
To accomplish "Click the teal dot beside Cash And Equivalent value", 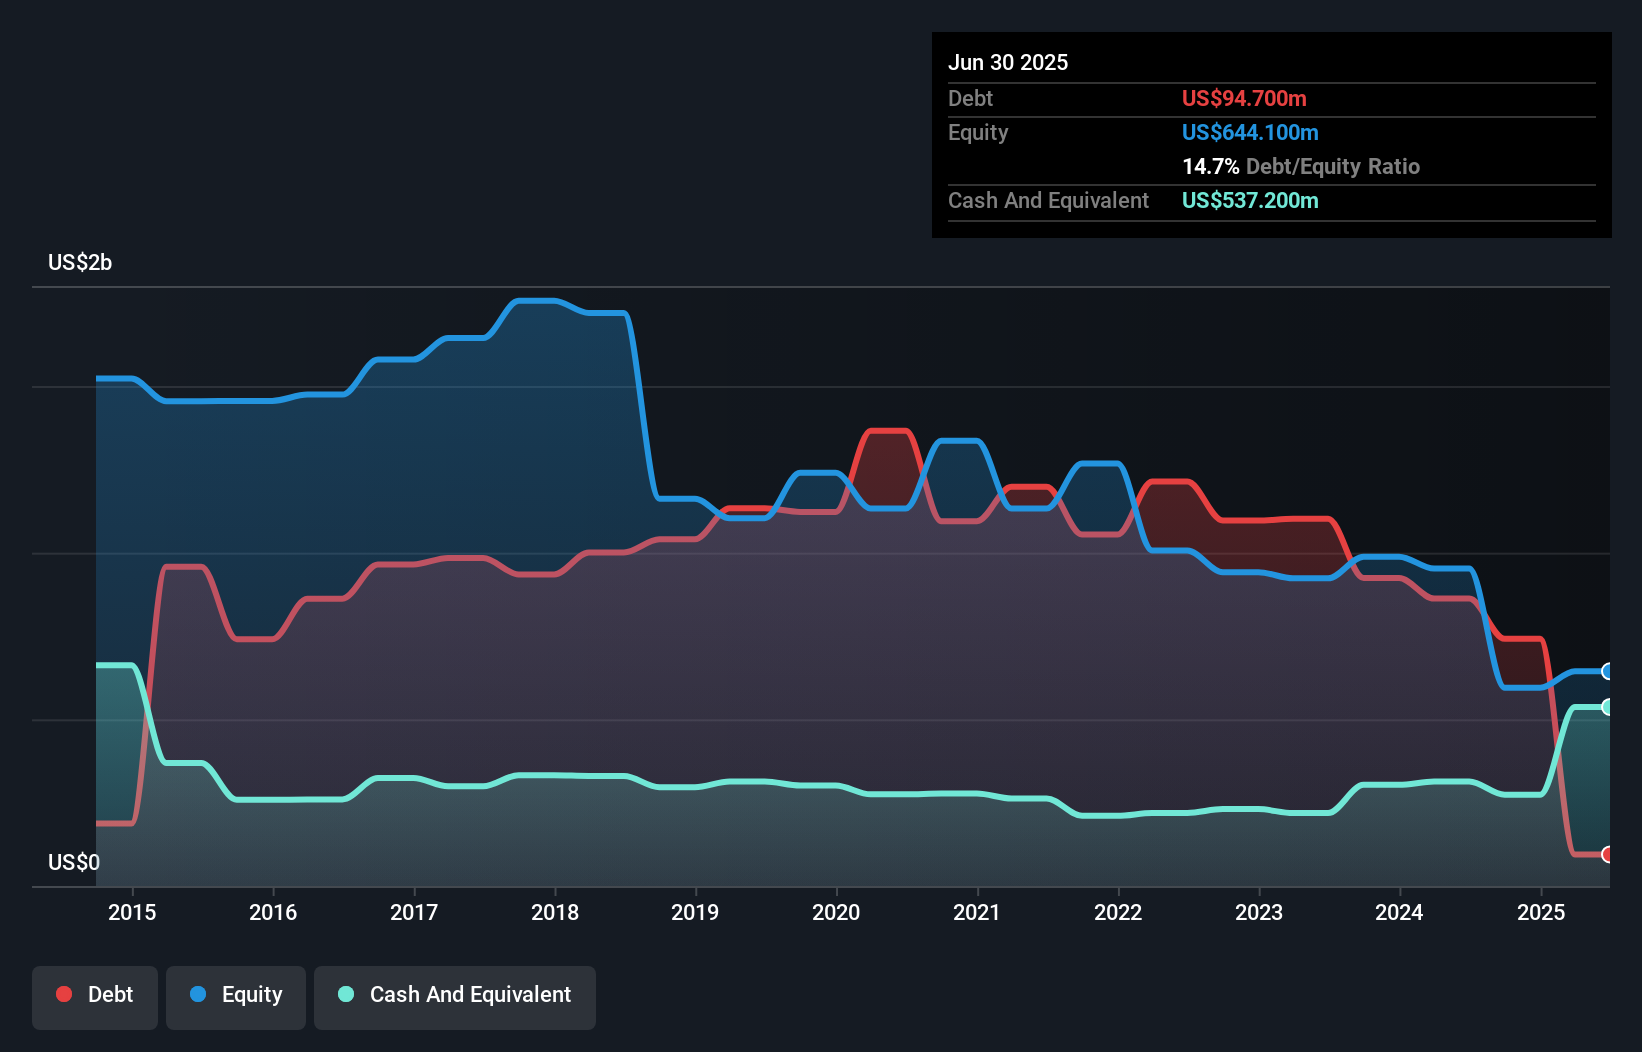I will 1250,200.
